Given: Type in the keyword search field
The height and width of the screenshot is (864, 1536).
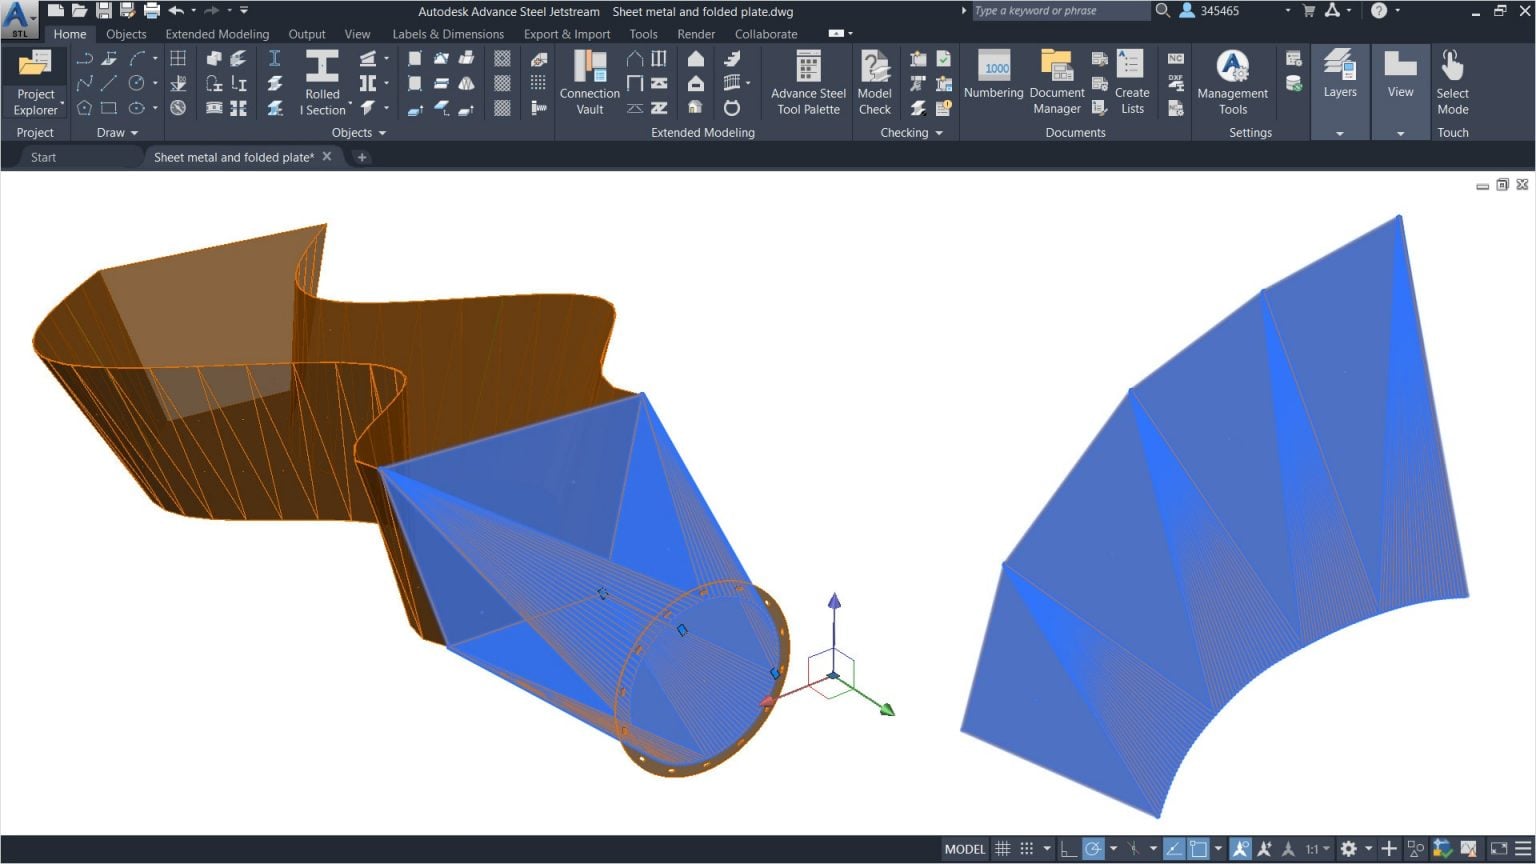Looking at the screenshot, I should [x=1060, y=10].
